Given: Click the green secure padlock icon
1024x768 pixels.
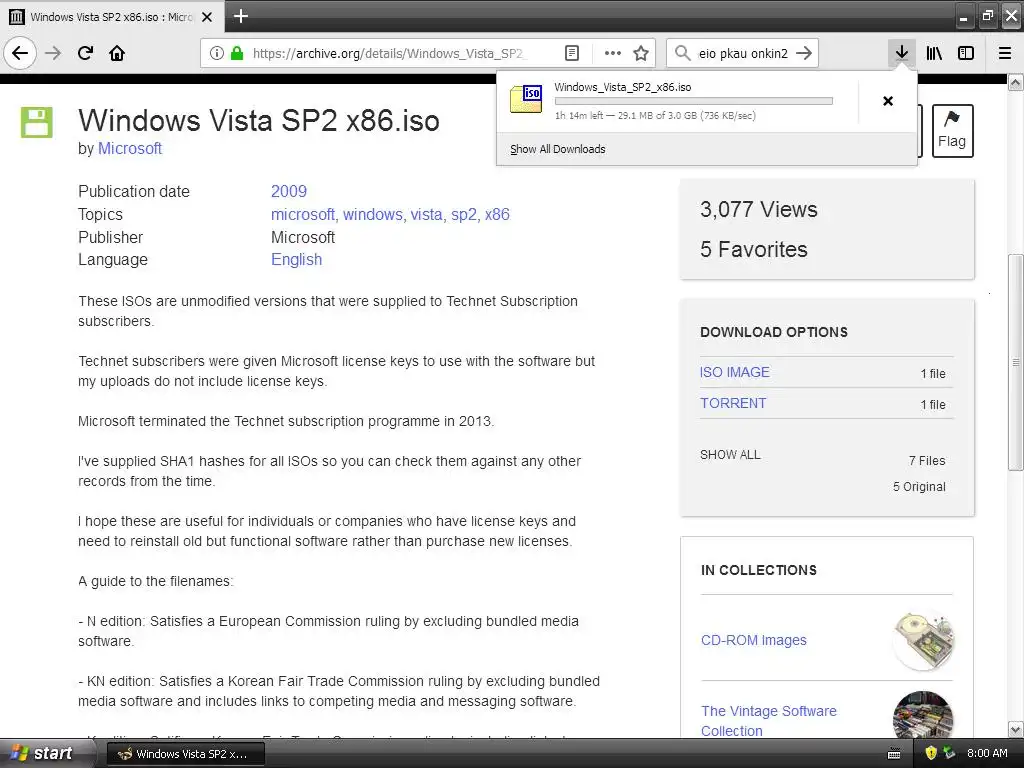Looking at the screenshot, I should pyautogui.click(x=237, y=53).
